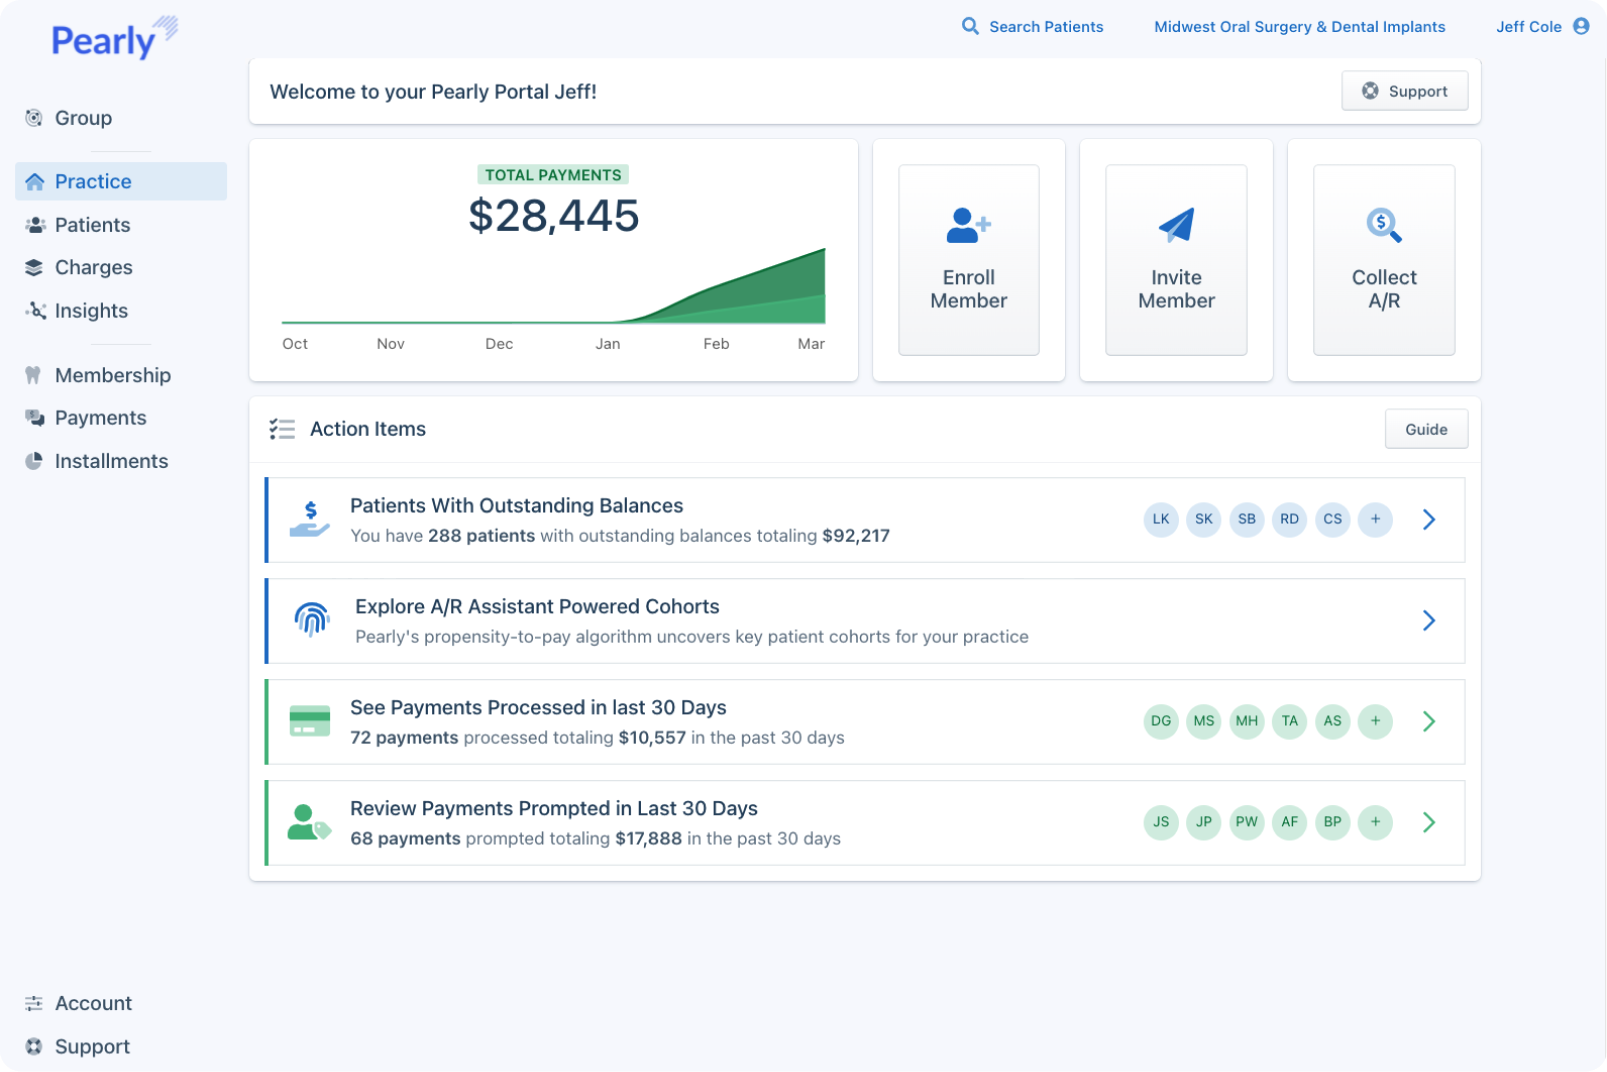
Task: Click the Practice home icon
Action: point(35,181)
